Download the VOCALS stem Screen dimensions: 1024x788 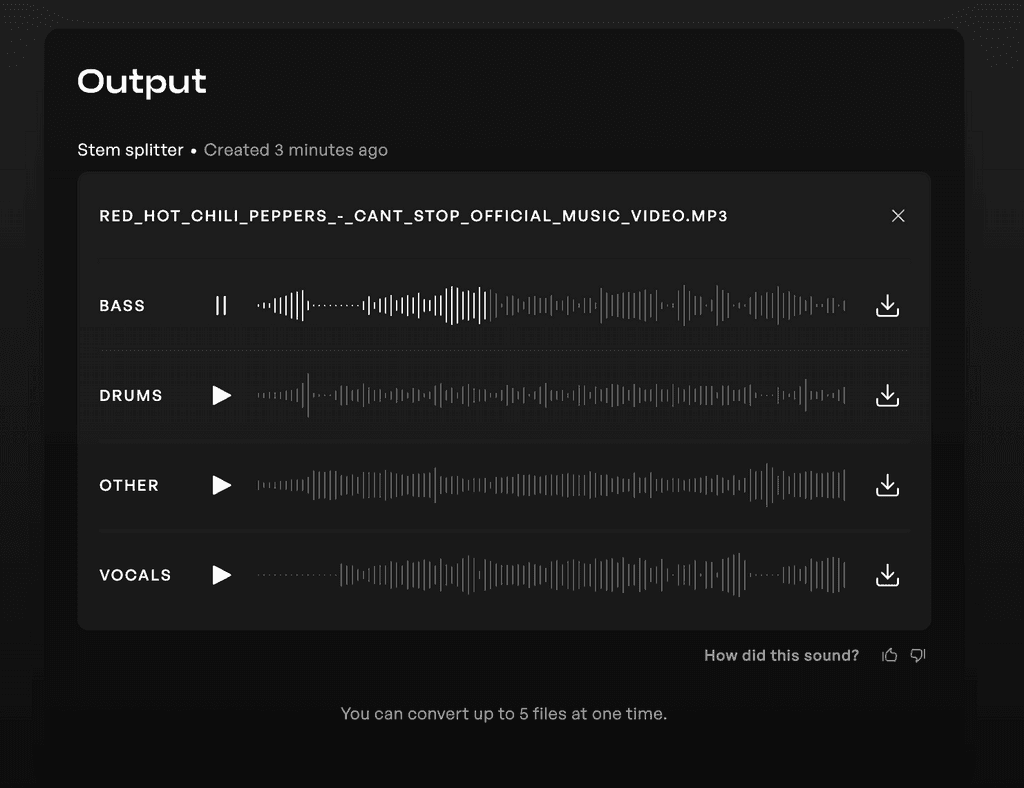pos(887,575)
